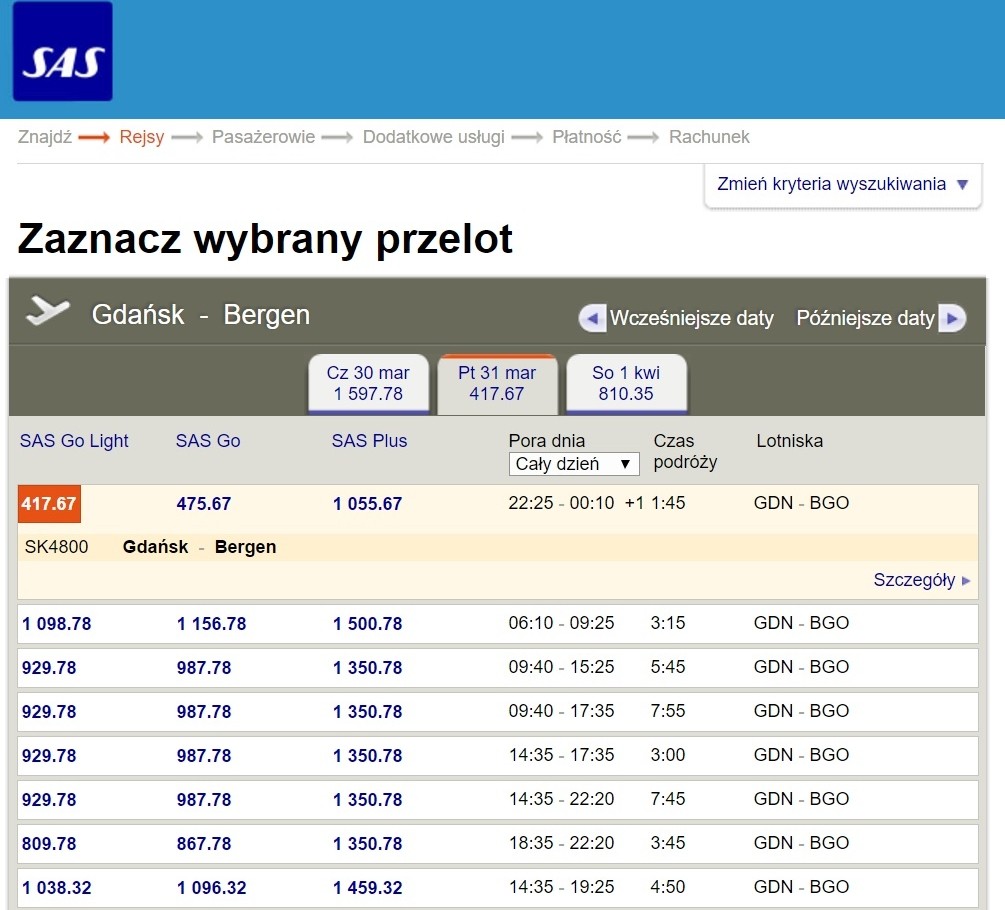1005x910 pixels.
Task: Open the Cały dzień time-of-day dropdown
Action: click(x=574, y=464)
